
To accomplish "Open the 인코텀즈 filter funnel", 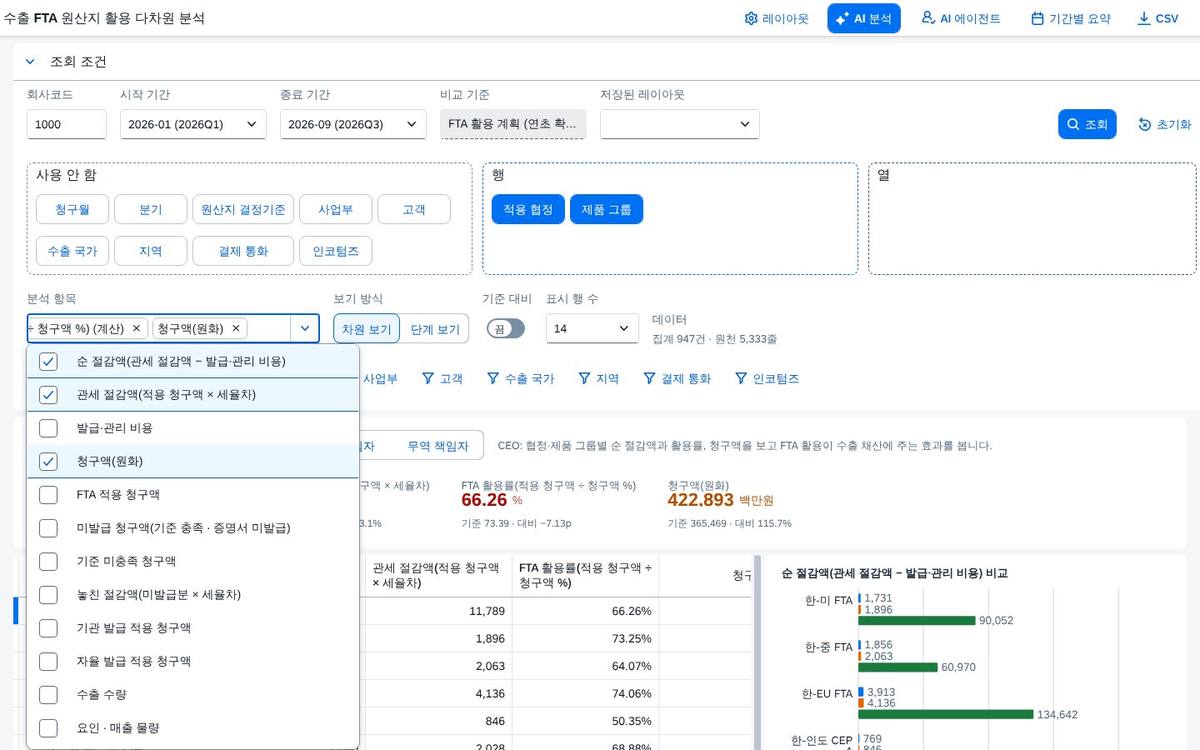I will pos(767,379).
